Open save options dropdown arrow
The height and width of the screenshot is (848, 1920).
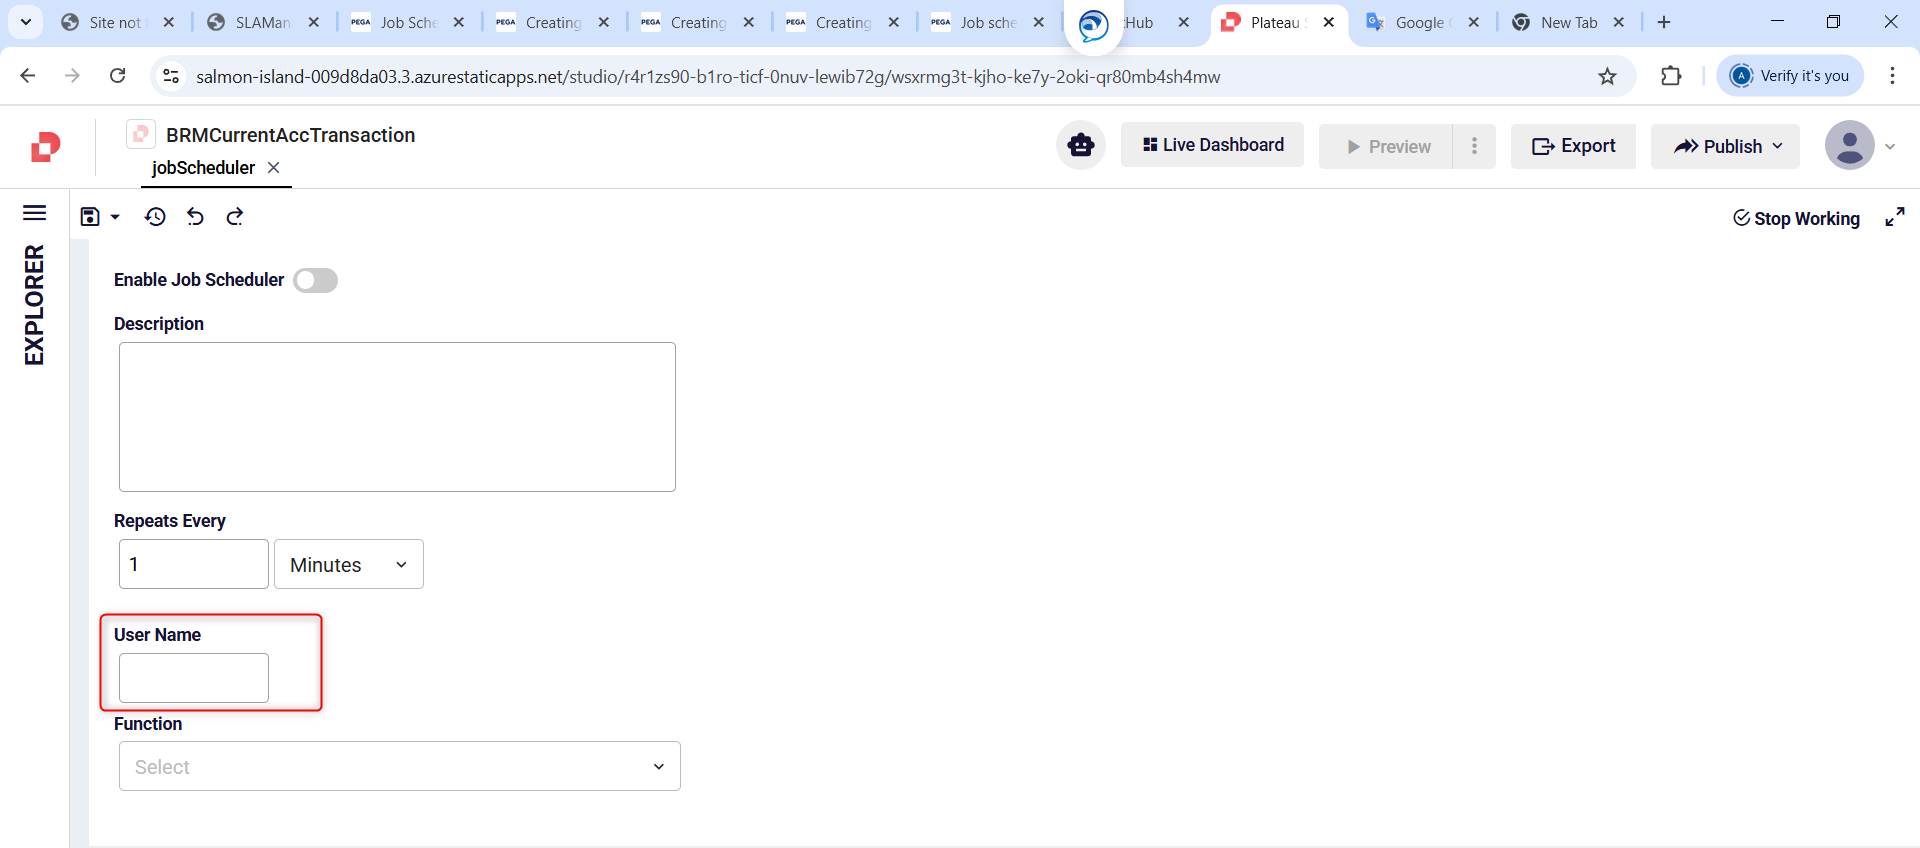(116, 218)
